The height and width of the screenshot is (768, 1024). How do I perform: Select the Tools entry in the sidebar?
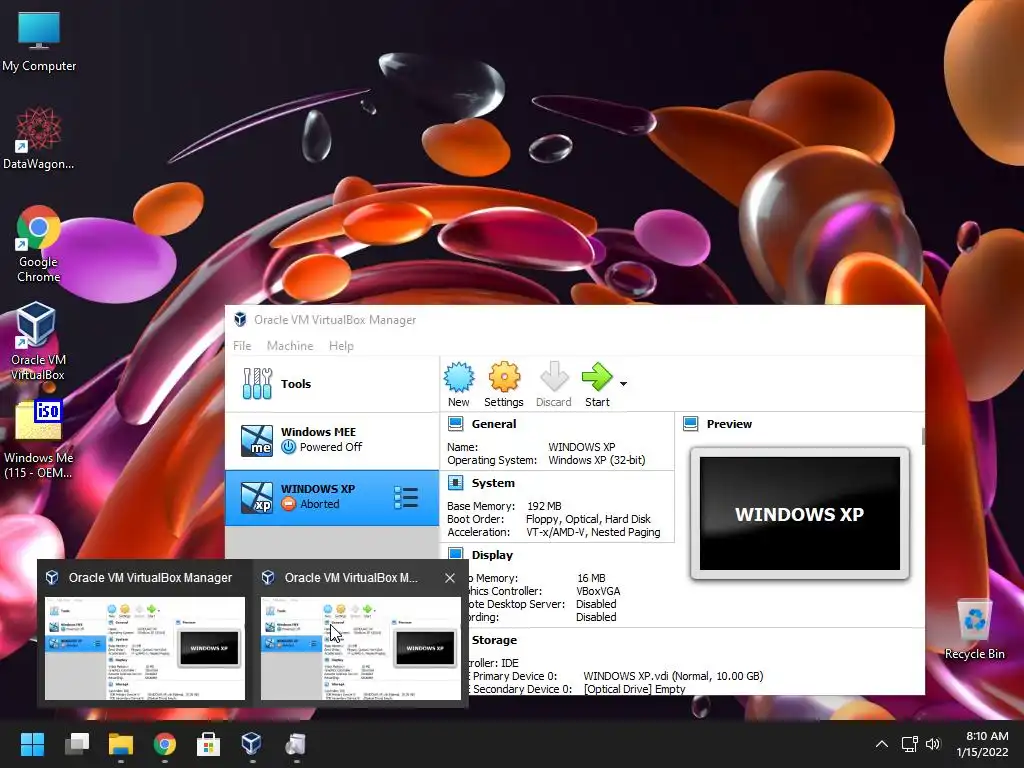pos(332,384)
